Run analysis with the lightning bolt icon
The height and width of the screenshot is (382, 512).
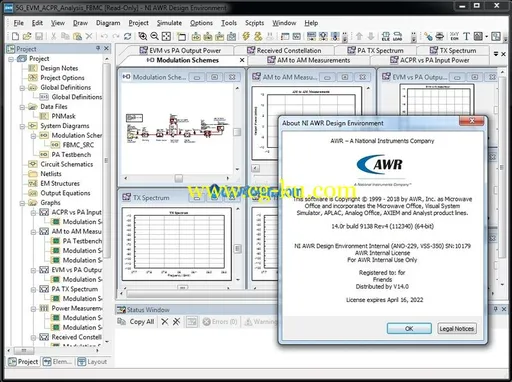[x=246, y=36]
